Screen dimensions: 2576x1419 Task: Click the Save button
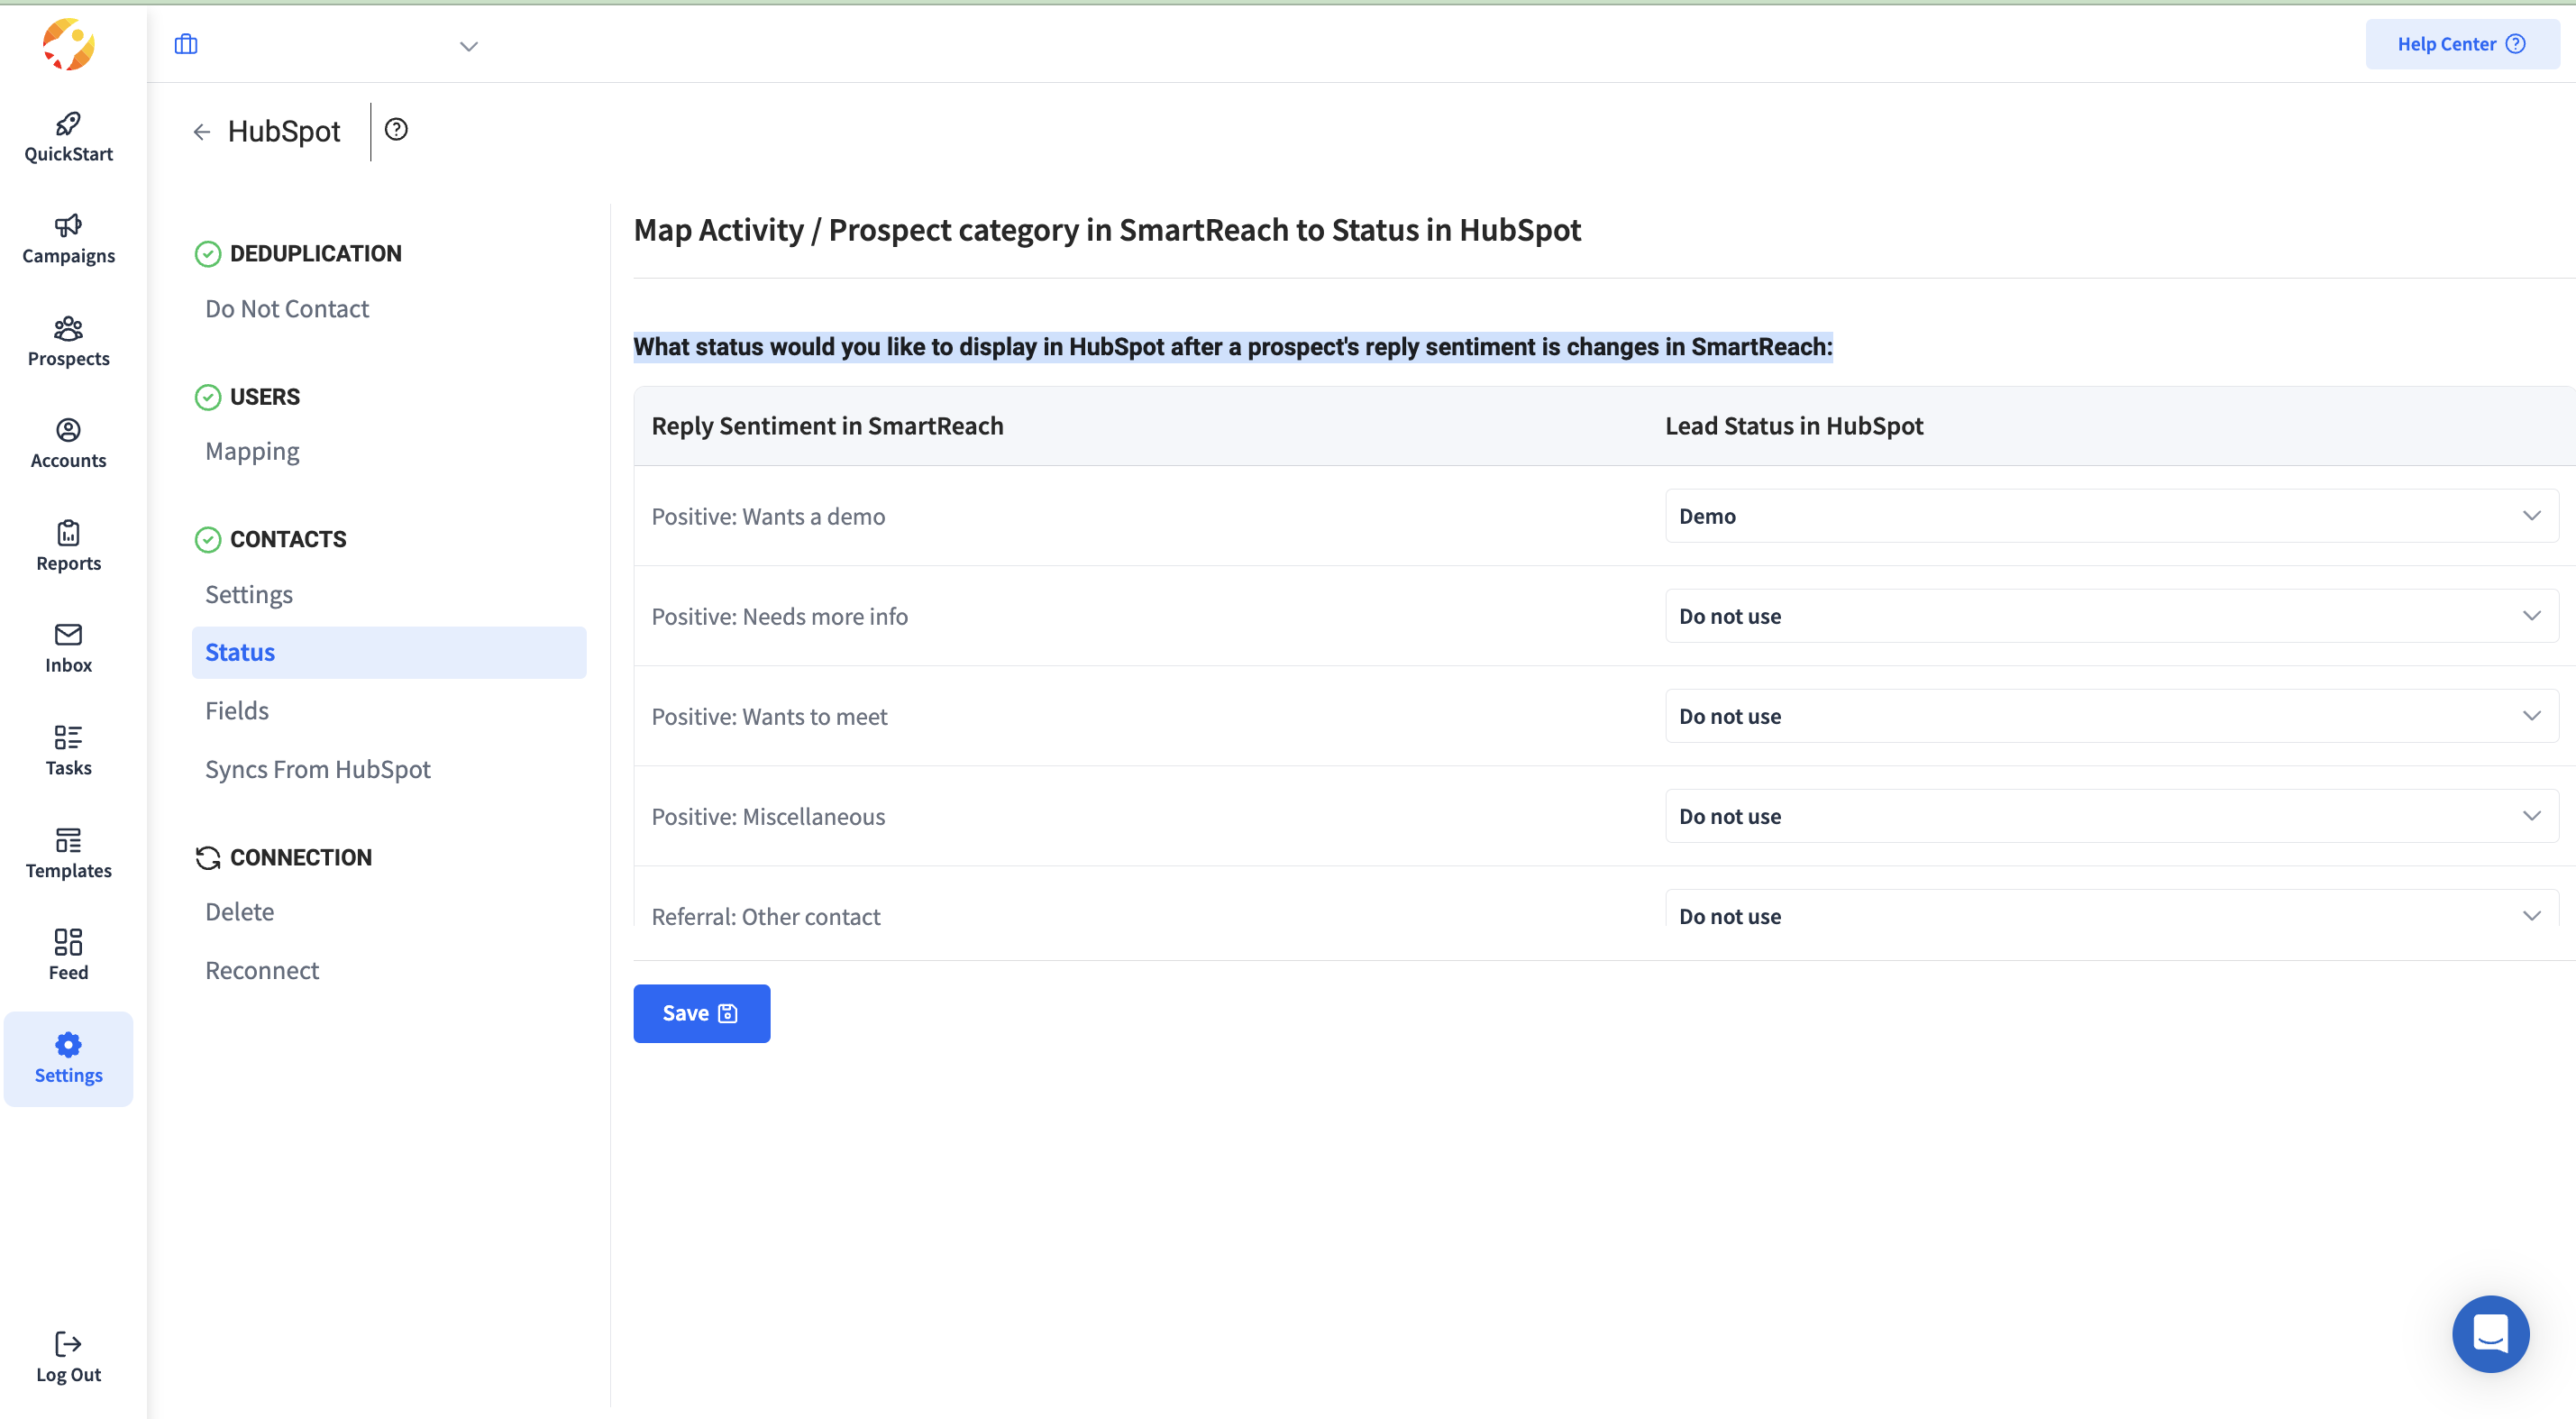coord(701,1013)
